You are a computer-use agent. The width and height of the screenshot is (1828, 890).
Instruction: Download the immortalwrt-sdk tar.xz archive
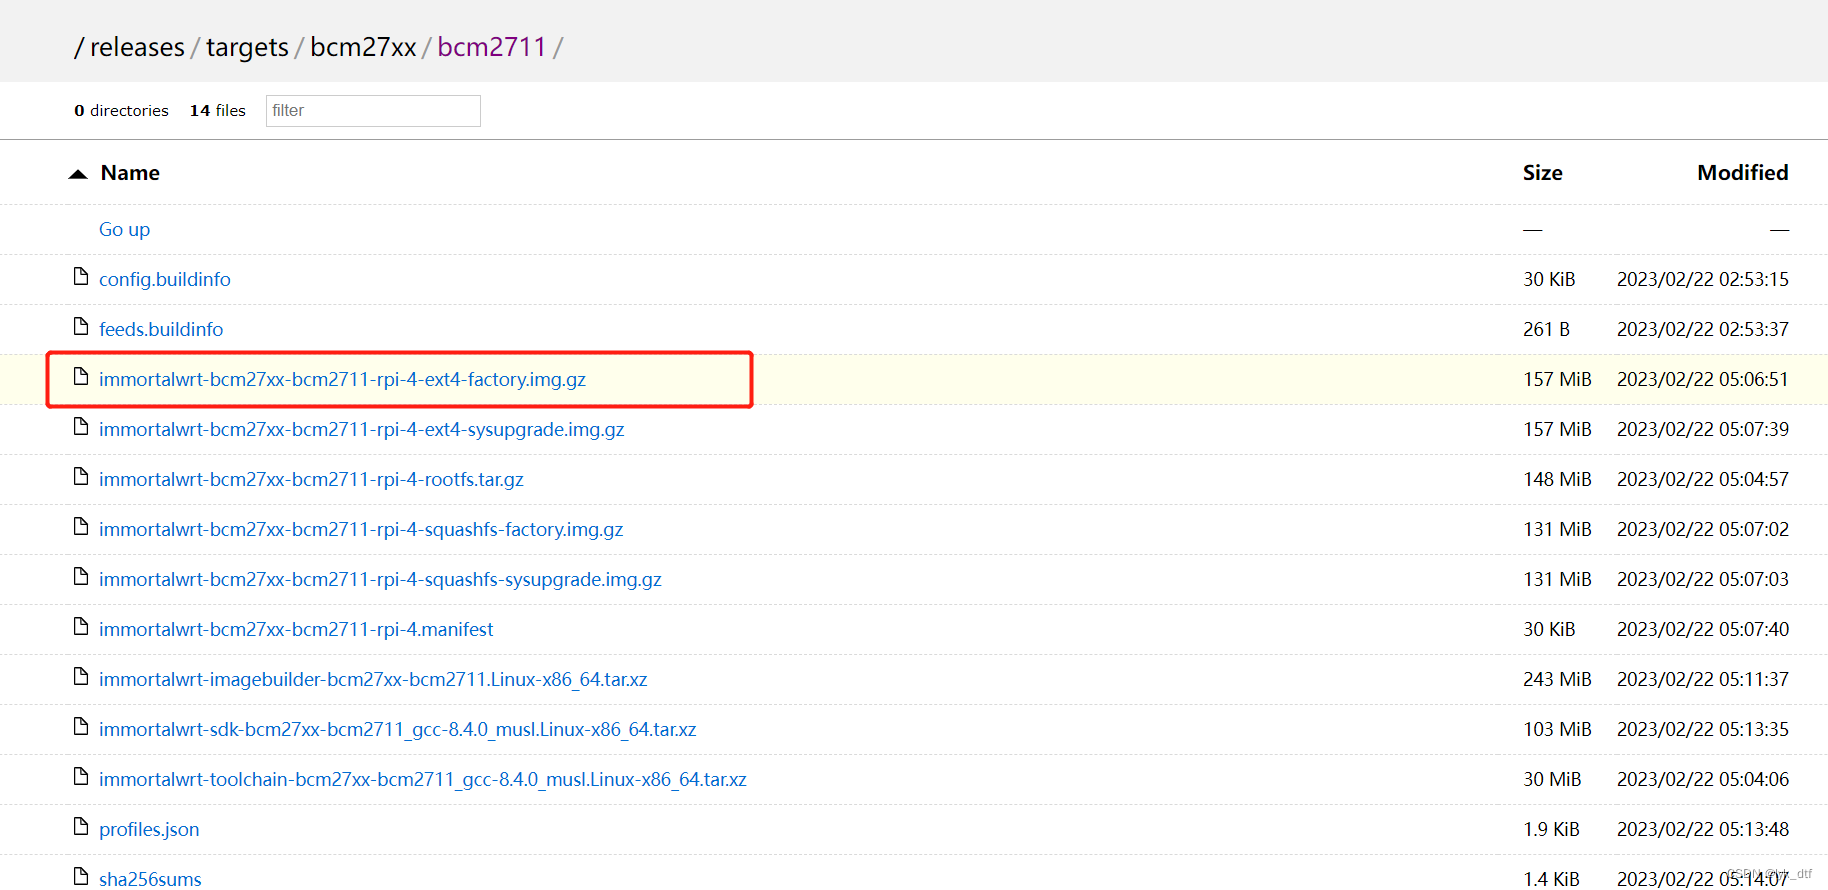tap(397, 729)
